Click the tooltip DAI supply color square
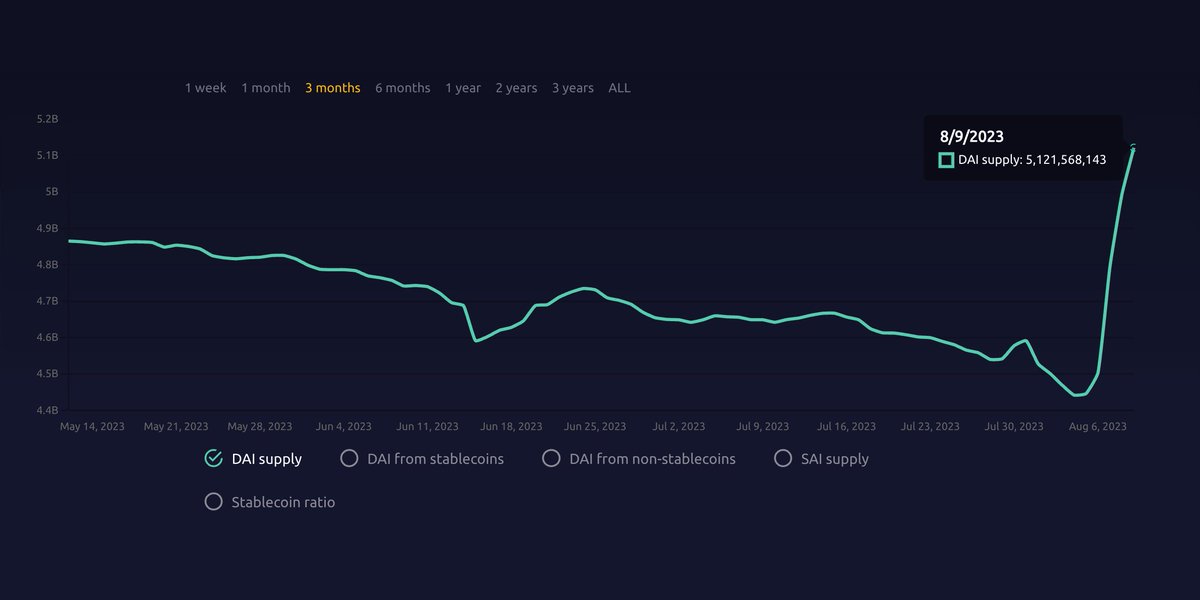1200x600 pixels. click(946, 160)
